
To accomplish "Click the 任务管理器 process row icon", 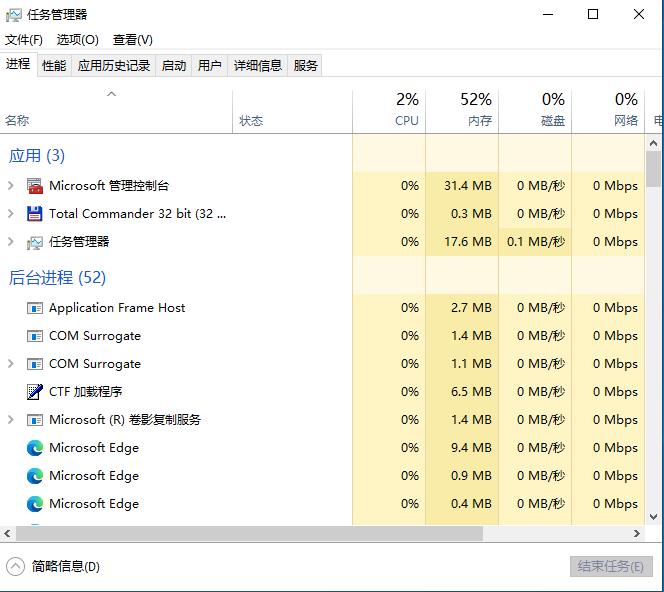I will click(x=35, y=242).
